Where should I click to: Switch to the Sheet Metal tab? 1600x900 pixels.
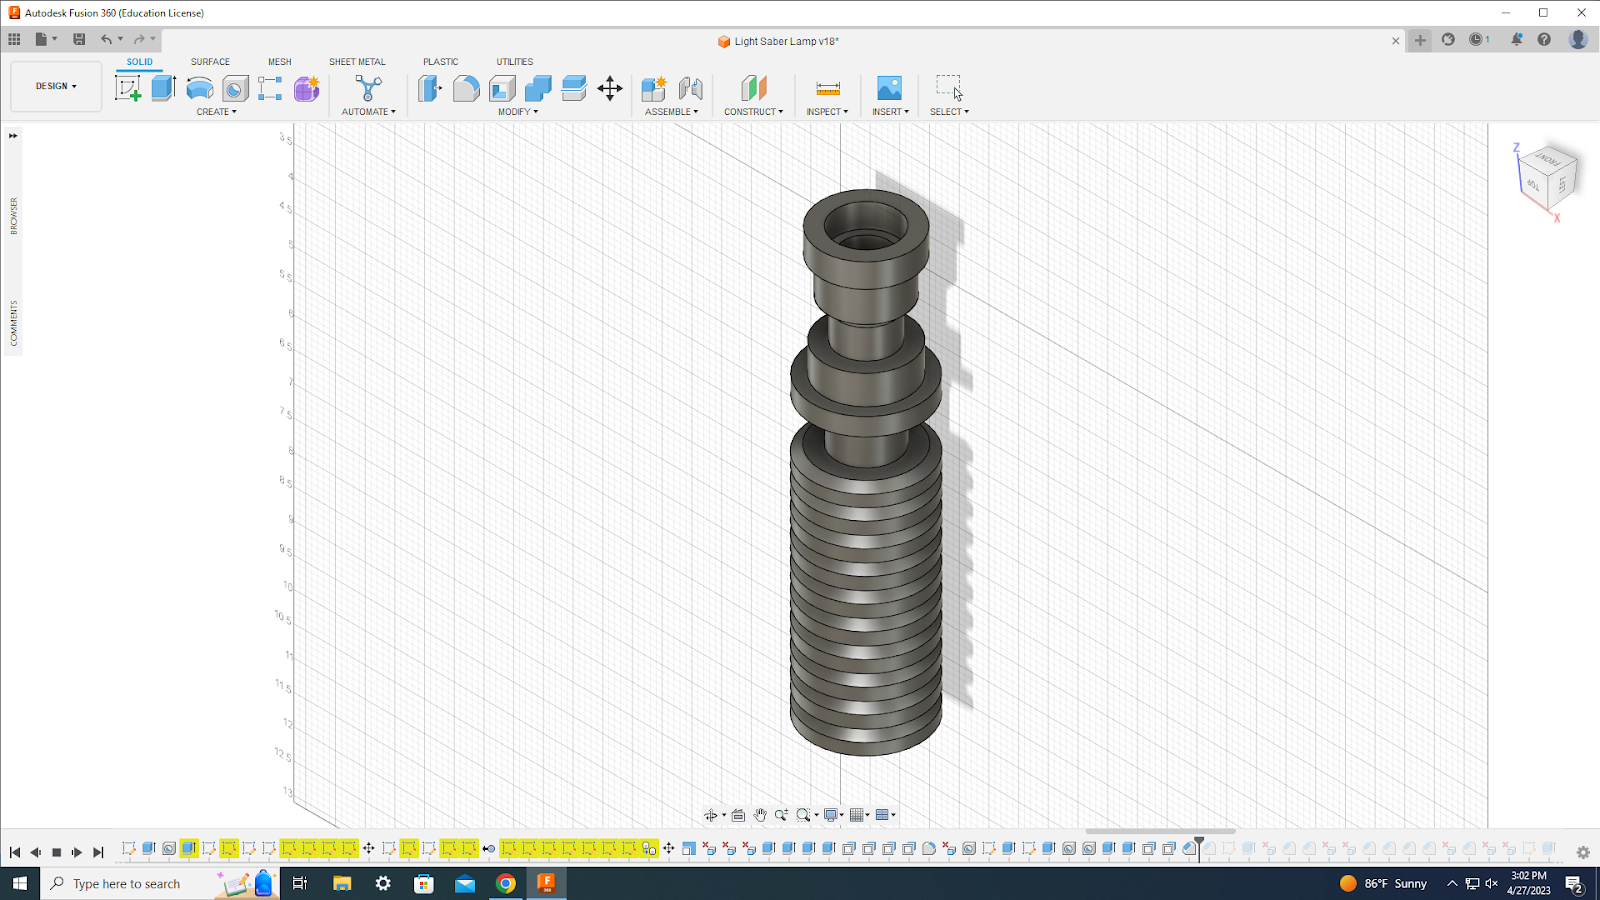click(357, 62)
